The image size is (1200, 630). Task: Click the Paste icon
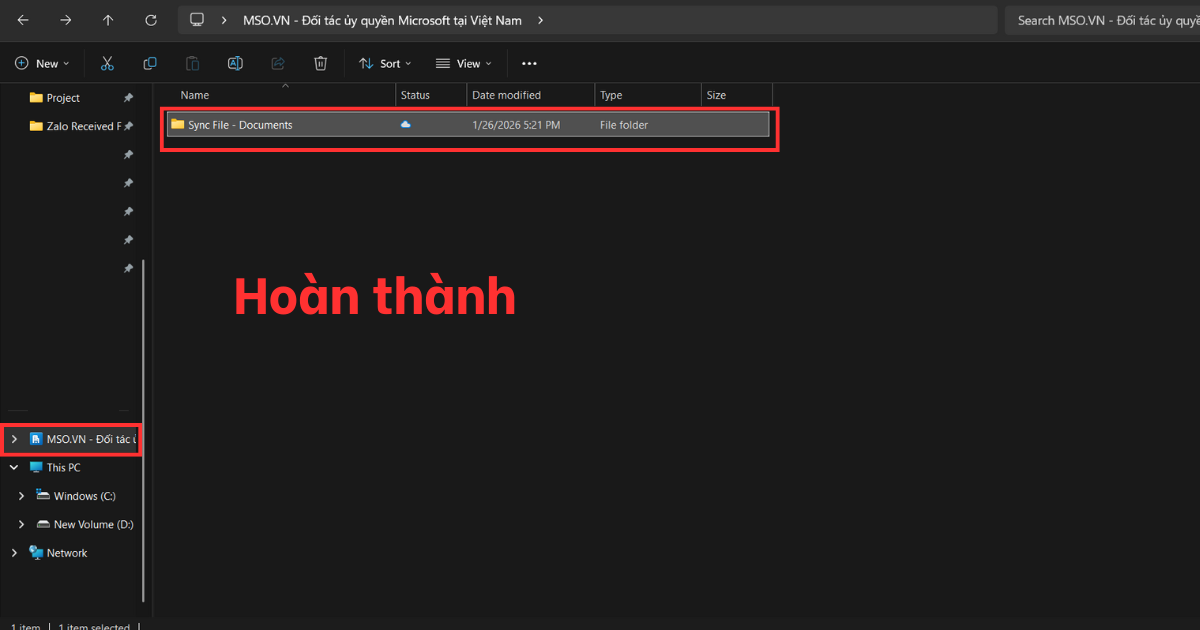192,63
